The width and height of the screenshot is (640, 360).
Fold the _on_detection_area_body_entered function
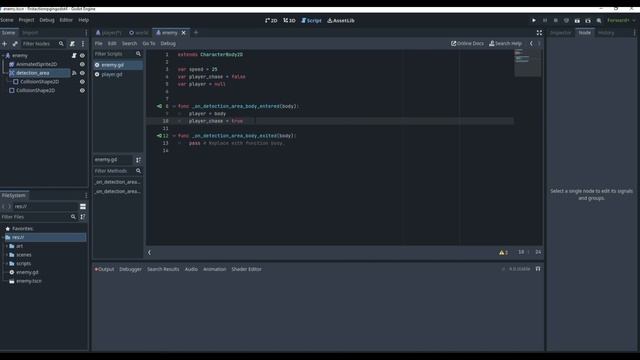point(174,107)
